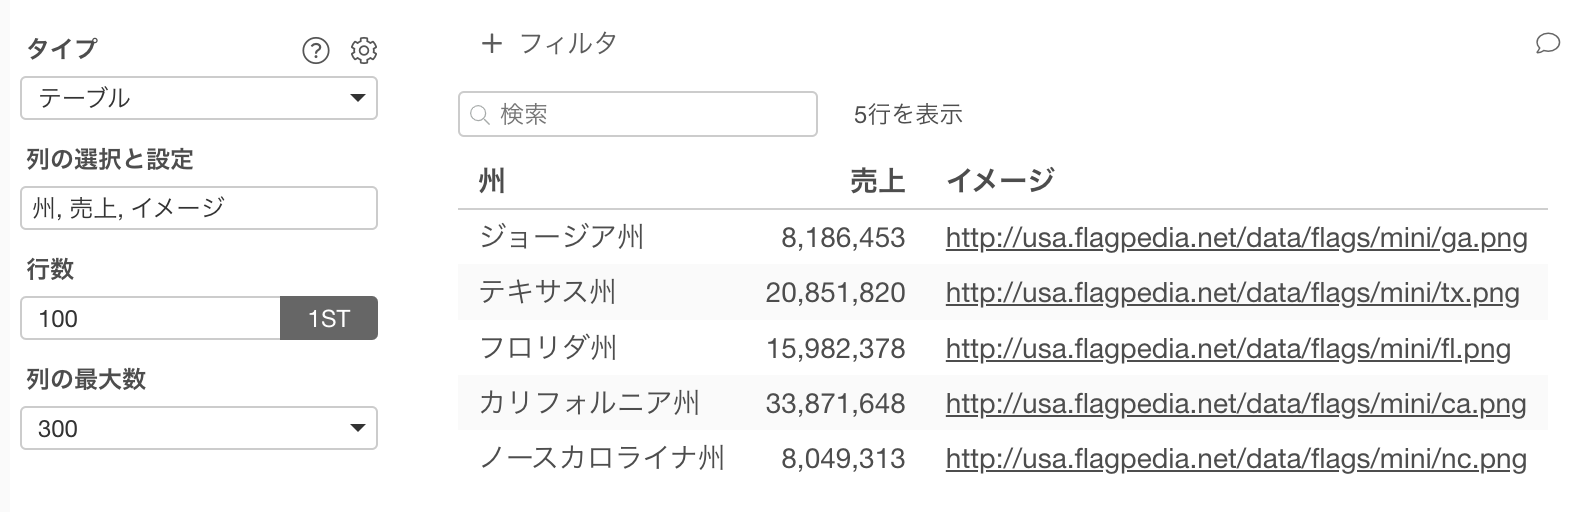Expand the 列の最大数 dropdown showing 300

[x=199, y=428]
